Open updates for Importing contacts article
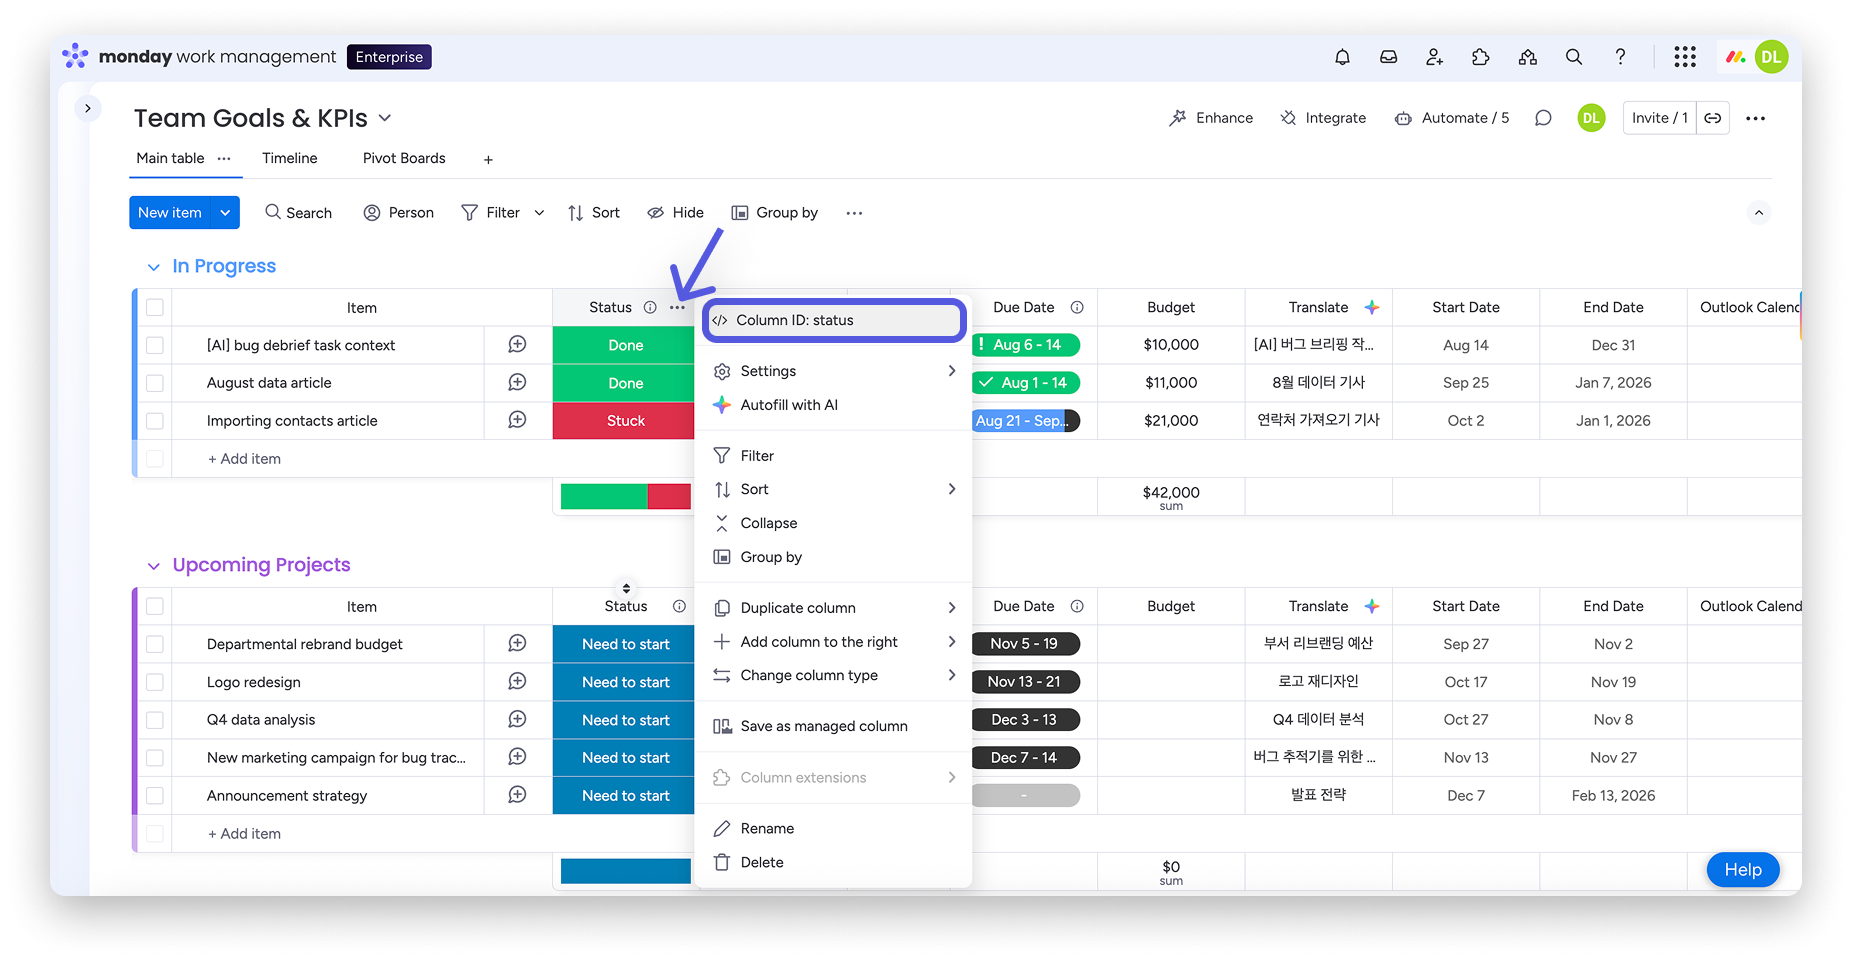 point(517,420)
